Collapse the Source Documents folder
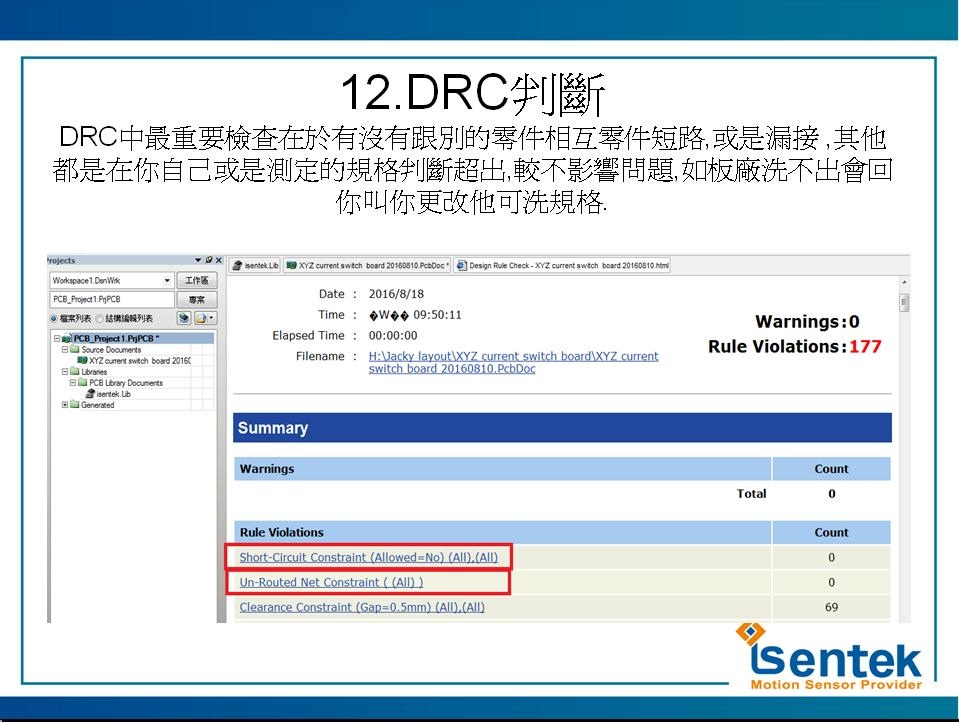Image resolution: width=959 pixels, height=722 pixels. coord(65,350)
